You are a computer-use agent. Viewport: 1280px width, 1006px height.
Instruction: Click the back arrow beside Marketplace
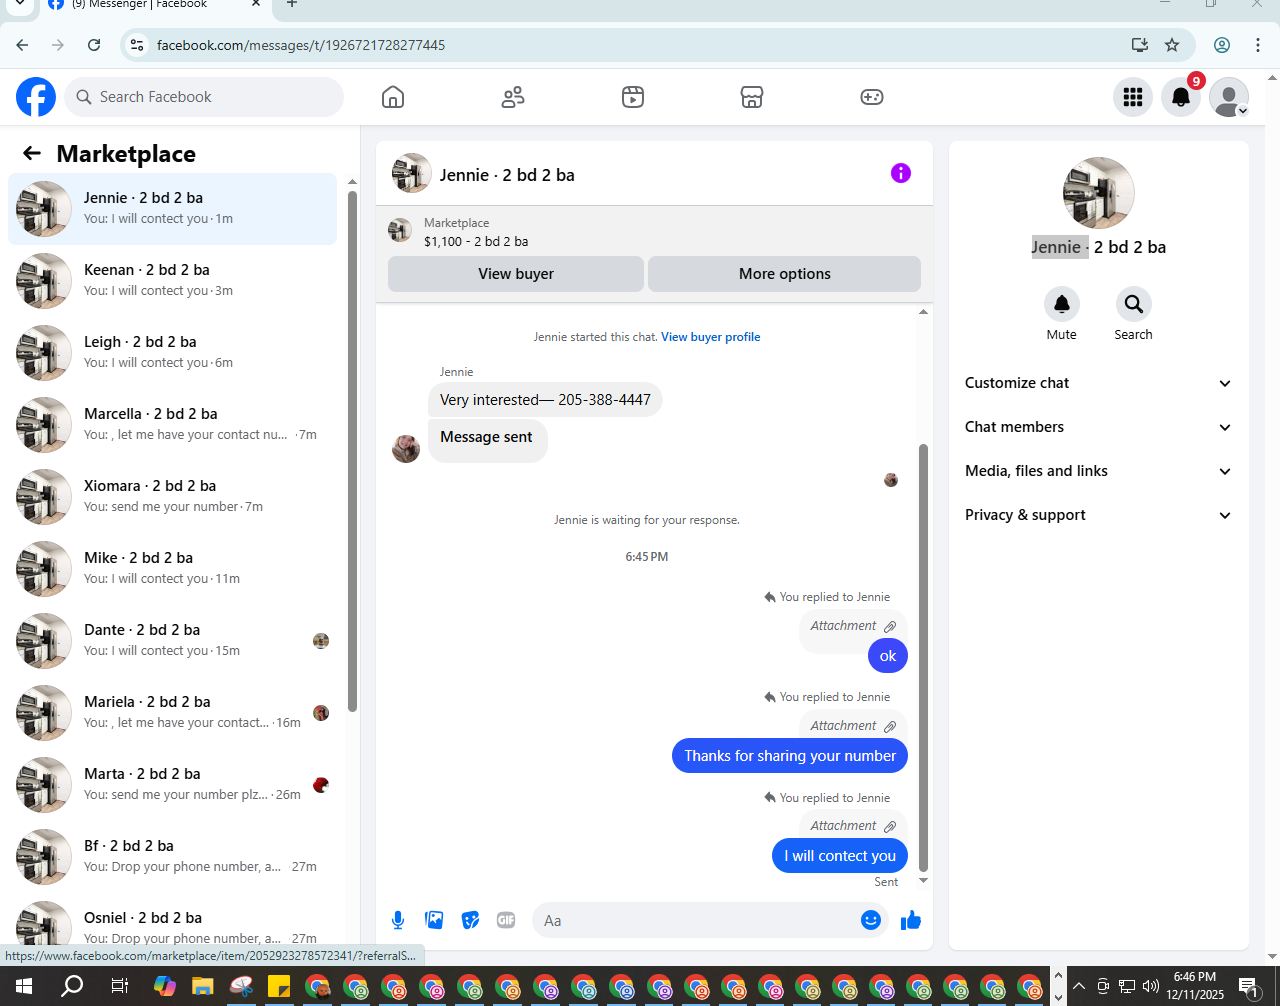coord(32,153)
